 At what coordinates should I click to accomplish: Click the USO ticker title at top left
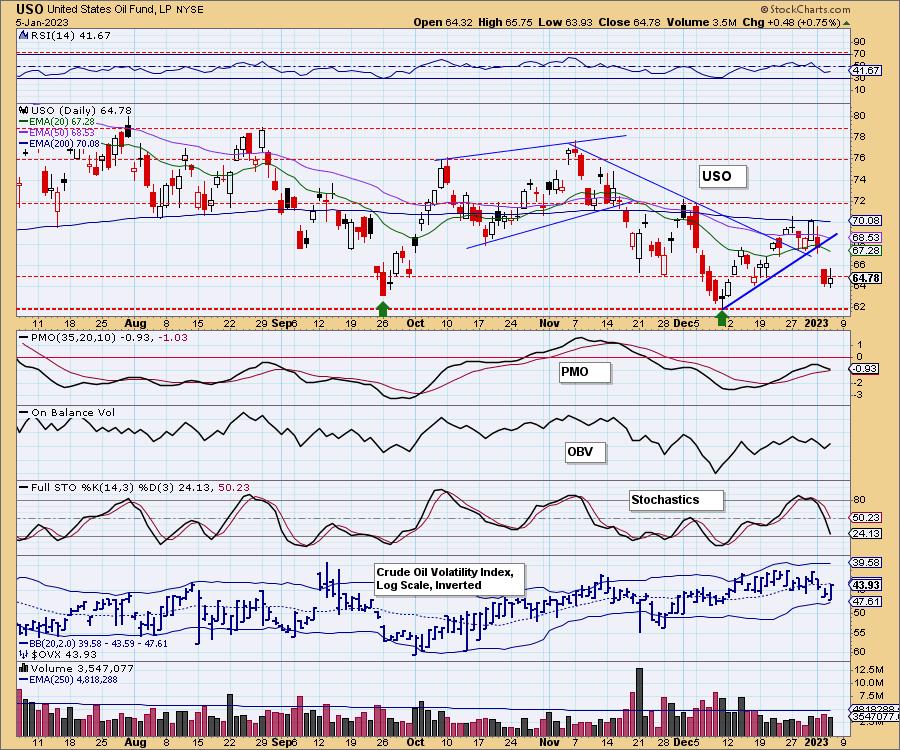tap(28, 9)
